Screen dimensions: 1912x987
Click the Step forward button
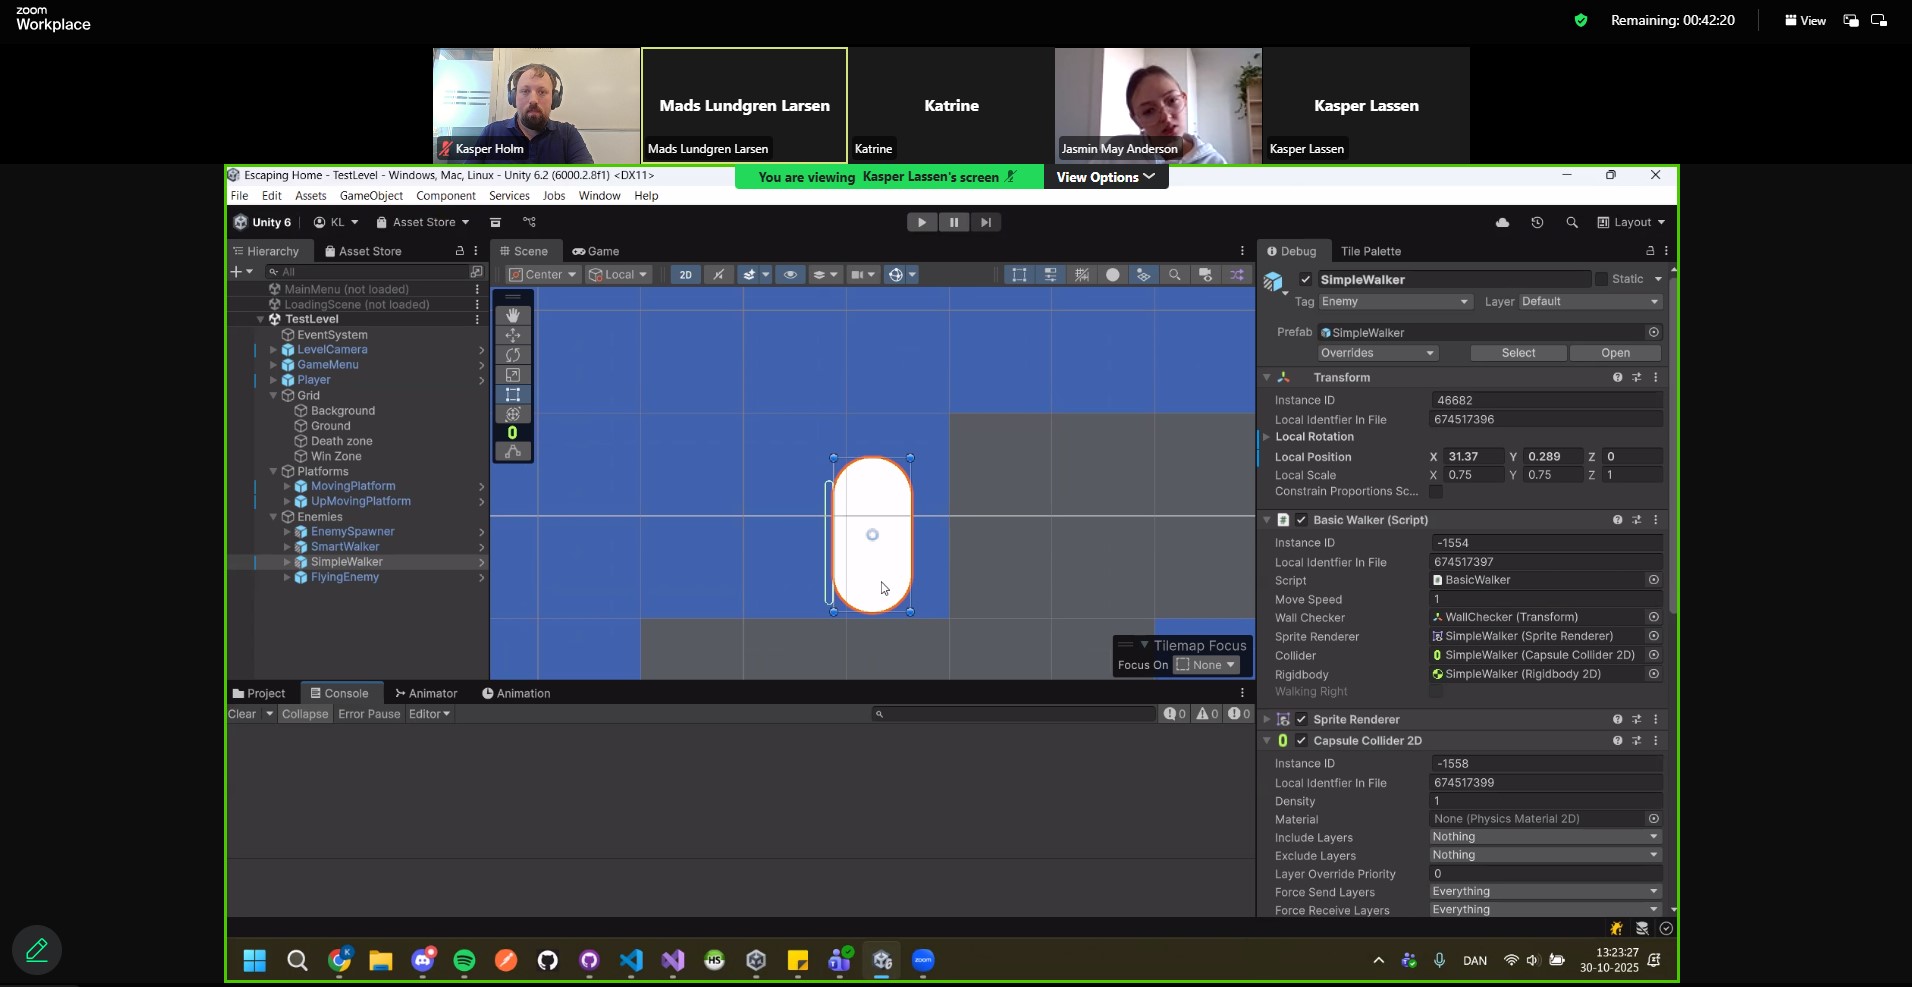click(x=985, y=223)
